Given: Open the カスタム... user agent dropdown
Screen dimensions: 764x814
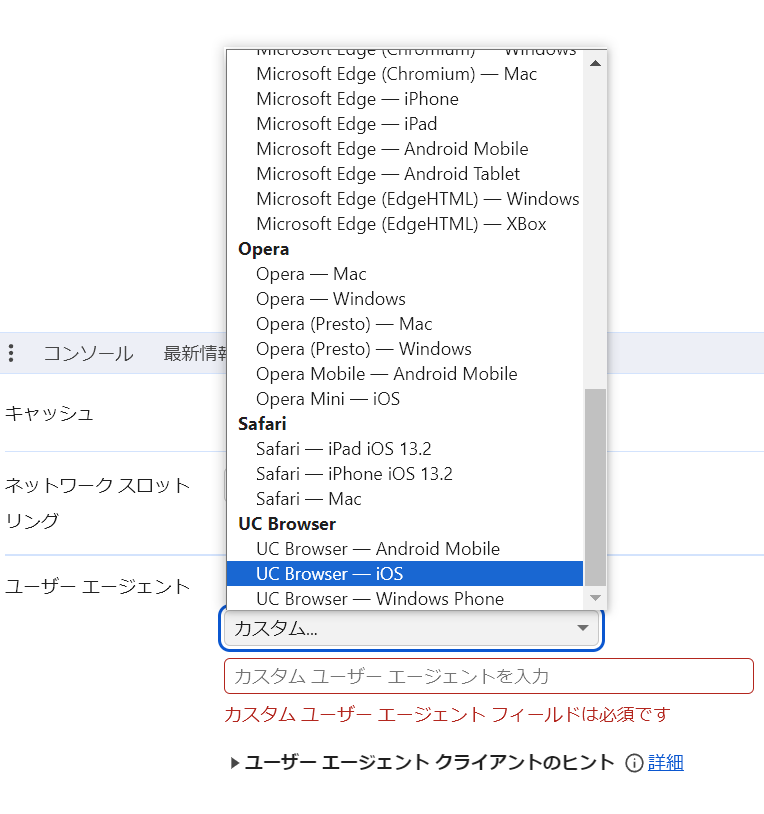Looking at the screenshot, I should click(410, 628).
